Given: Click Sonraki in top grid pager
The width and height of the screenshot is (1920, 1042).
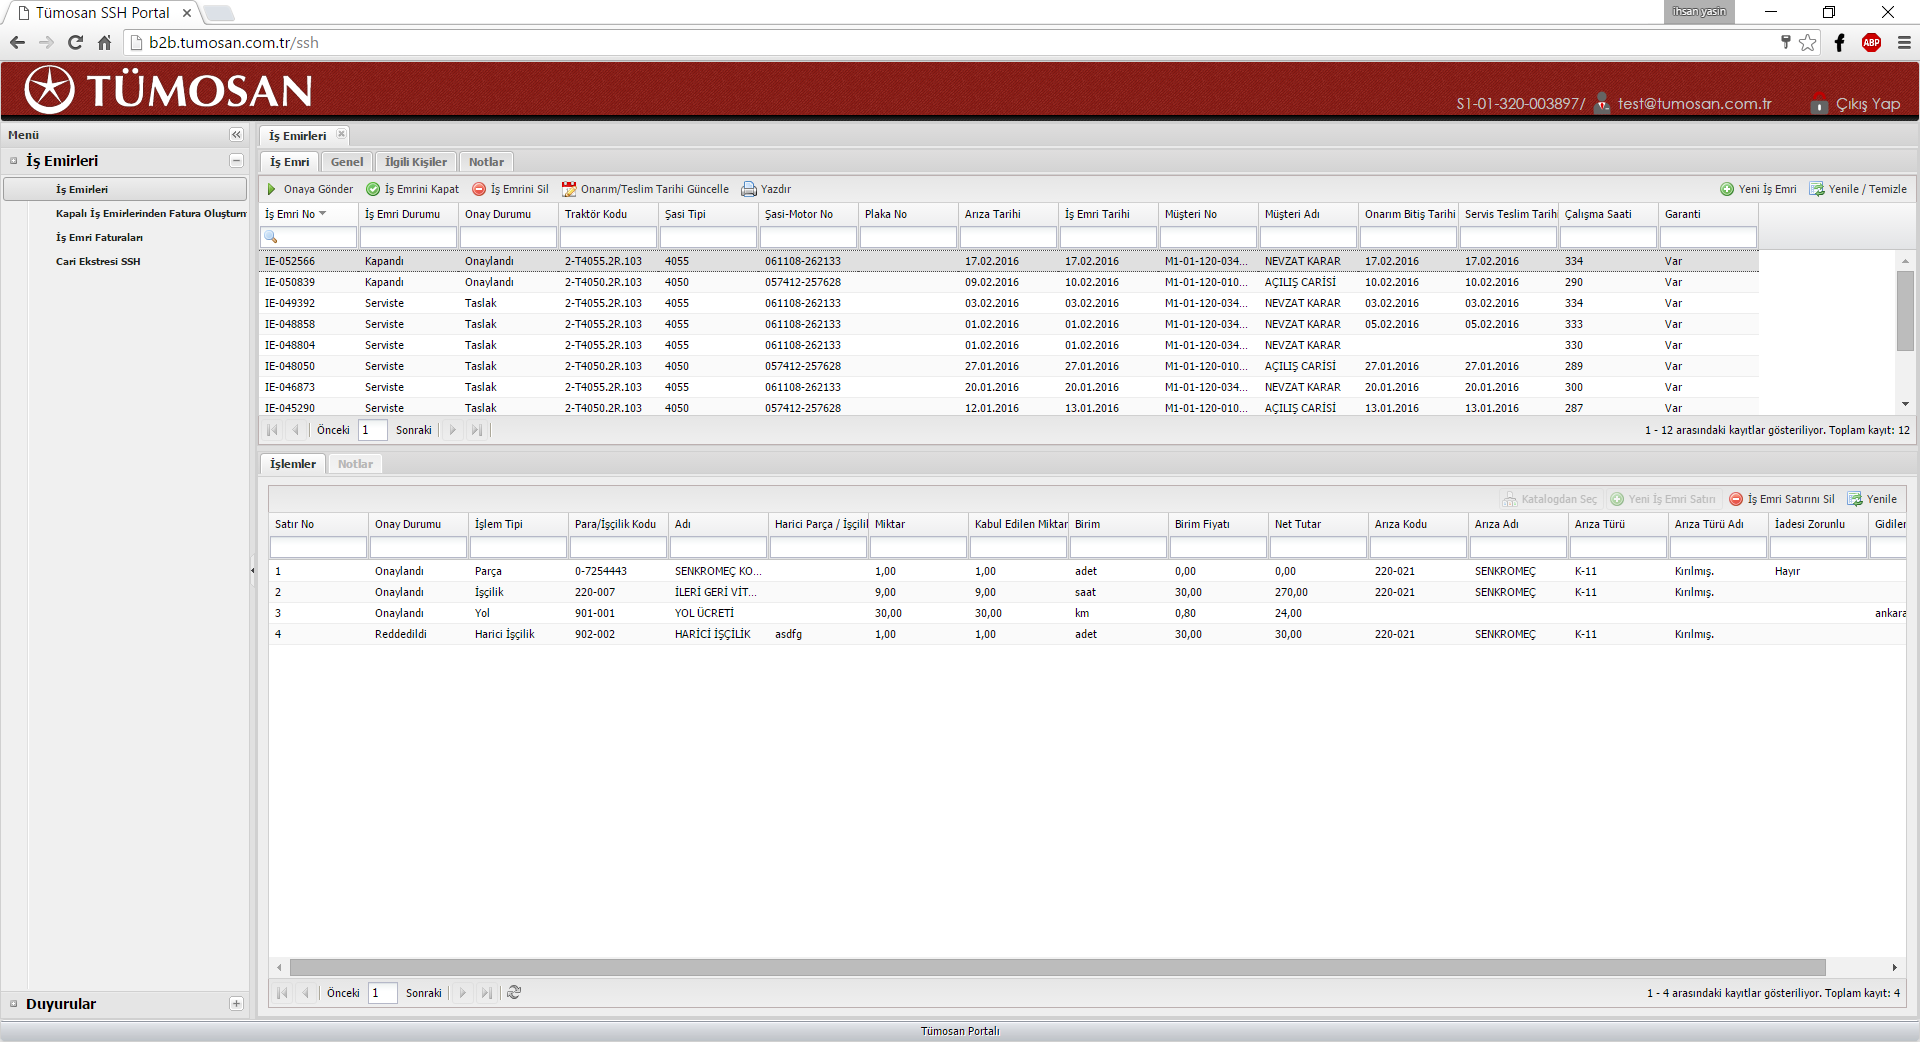Looking at the screenshot, I should (413, 430).
